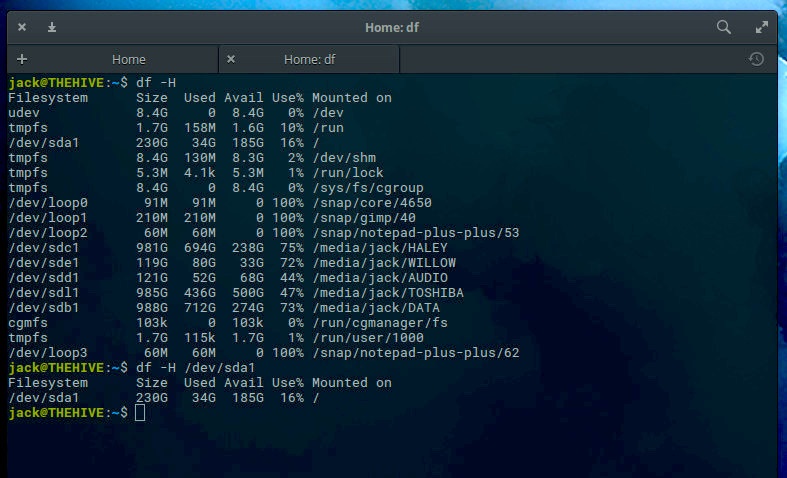Viewport: 787px width, 478px height.
Task: Click the cursor at the last prompt
Action: pos(140,413)
